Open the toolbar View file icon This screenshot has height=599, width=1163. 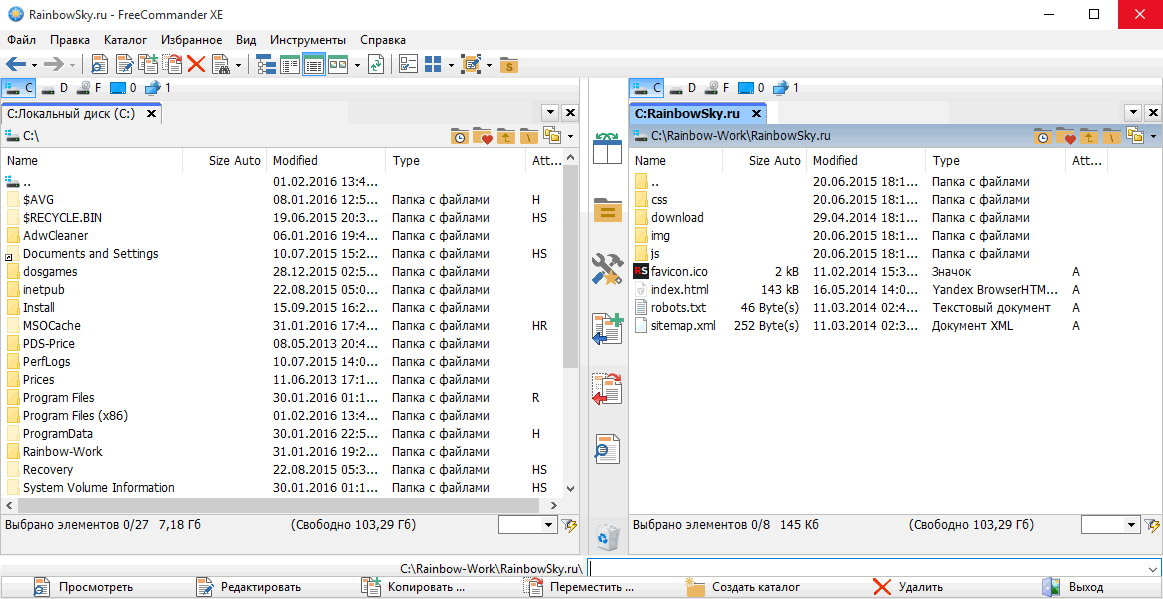(x=99, y=64)
